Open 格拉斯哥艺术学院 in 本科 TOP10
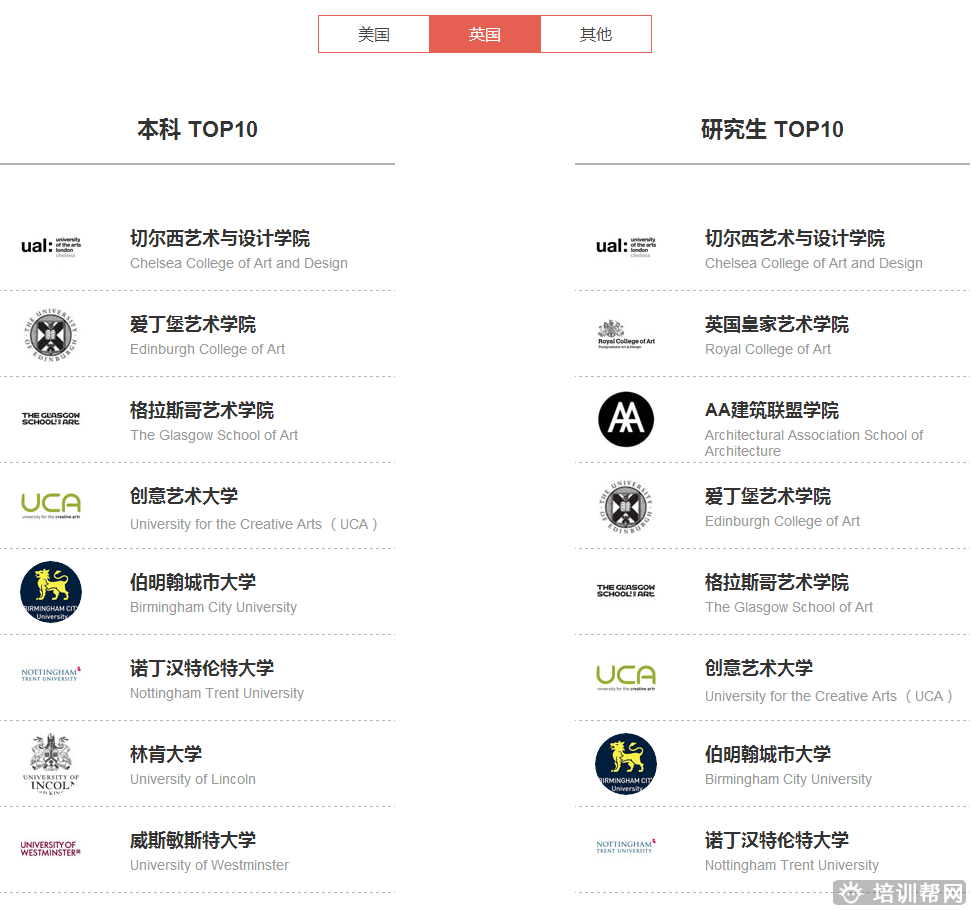 point(202,410)
